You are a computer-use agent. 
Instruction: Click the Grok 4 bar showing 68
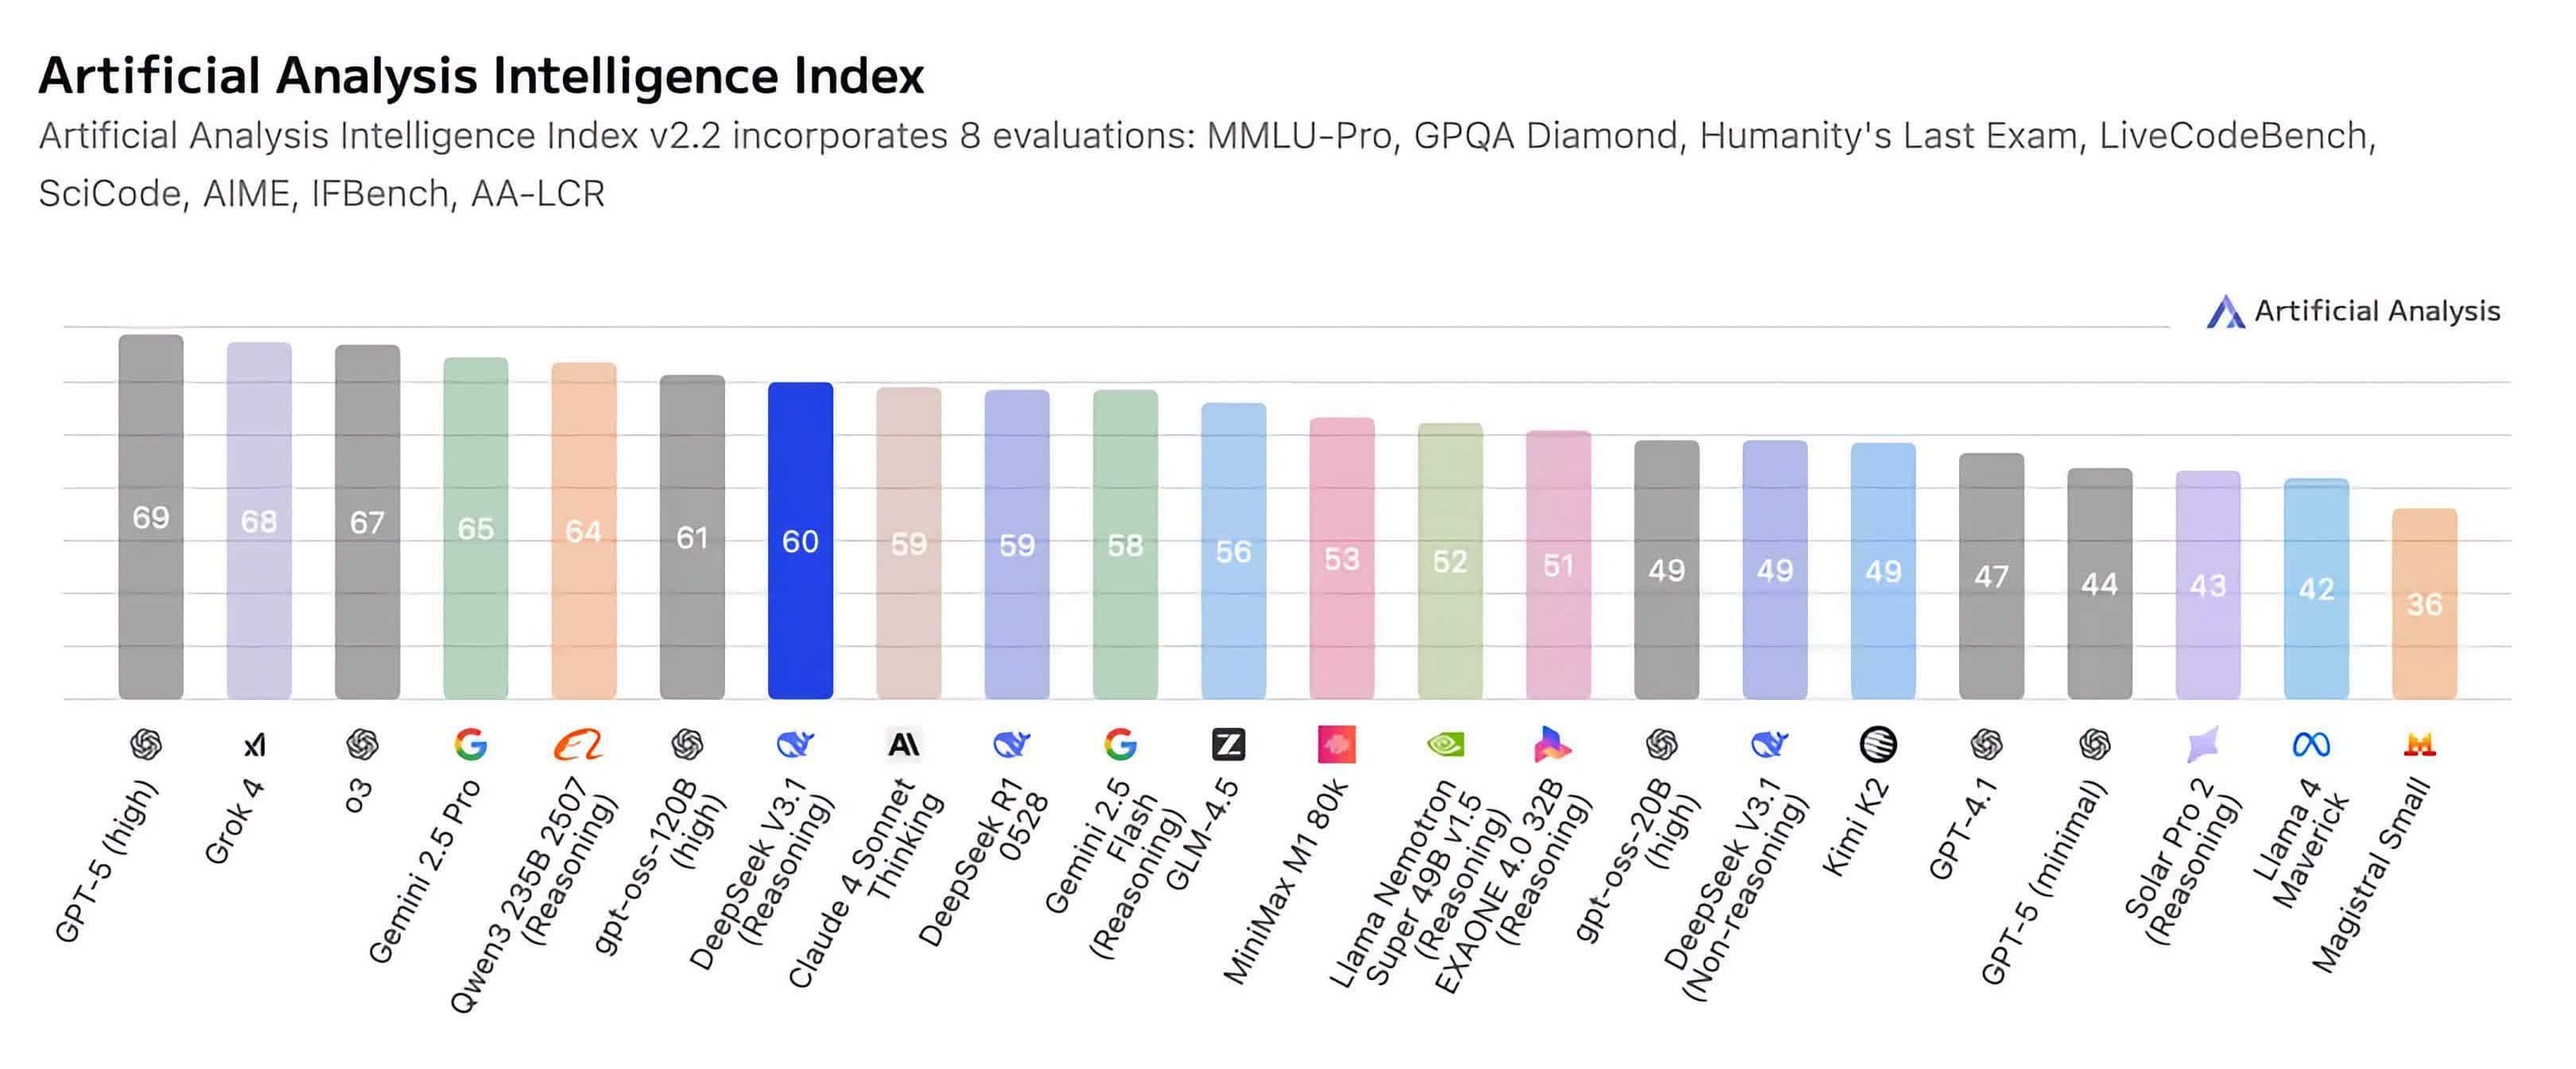[x=259, y=520]
